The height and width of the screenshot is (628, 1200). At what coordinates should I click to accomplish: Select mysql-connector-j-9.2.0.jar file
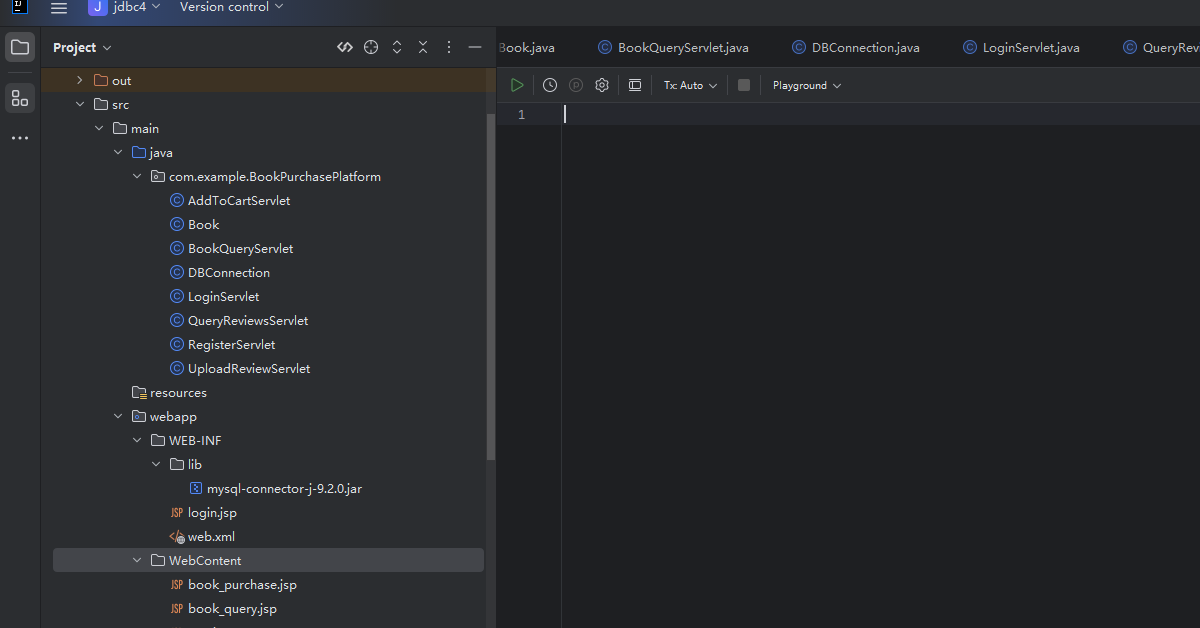coord(277,488)
